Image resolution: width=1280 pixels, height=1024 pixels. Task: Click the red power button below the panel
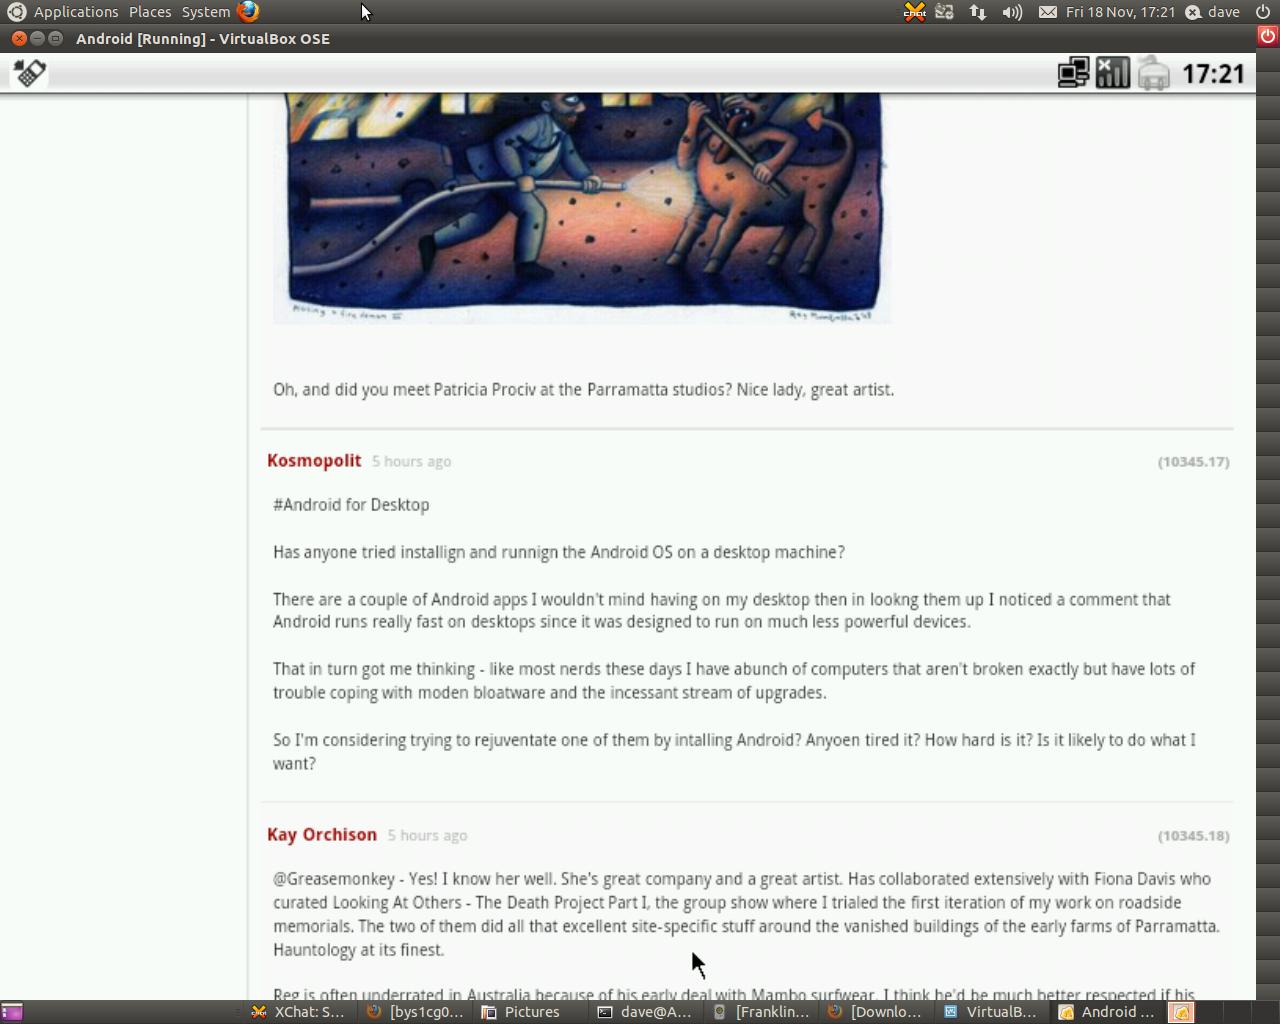pos(1268,35)
